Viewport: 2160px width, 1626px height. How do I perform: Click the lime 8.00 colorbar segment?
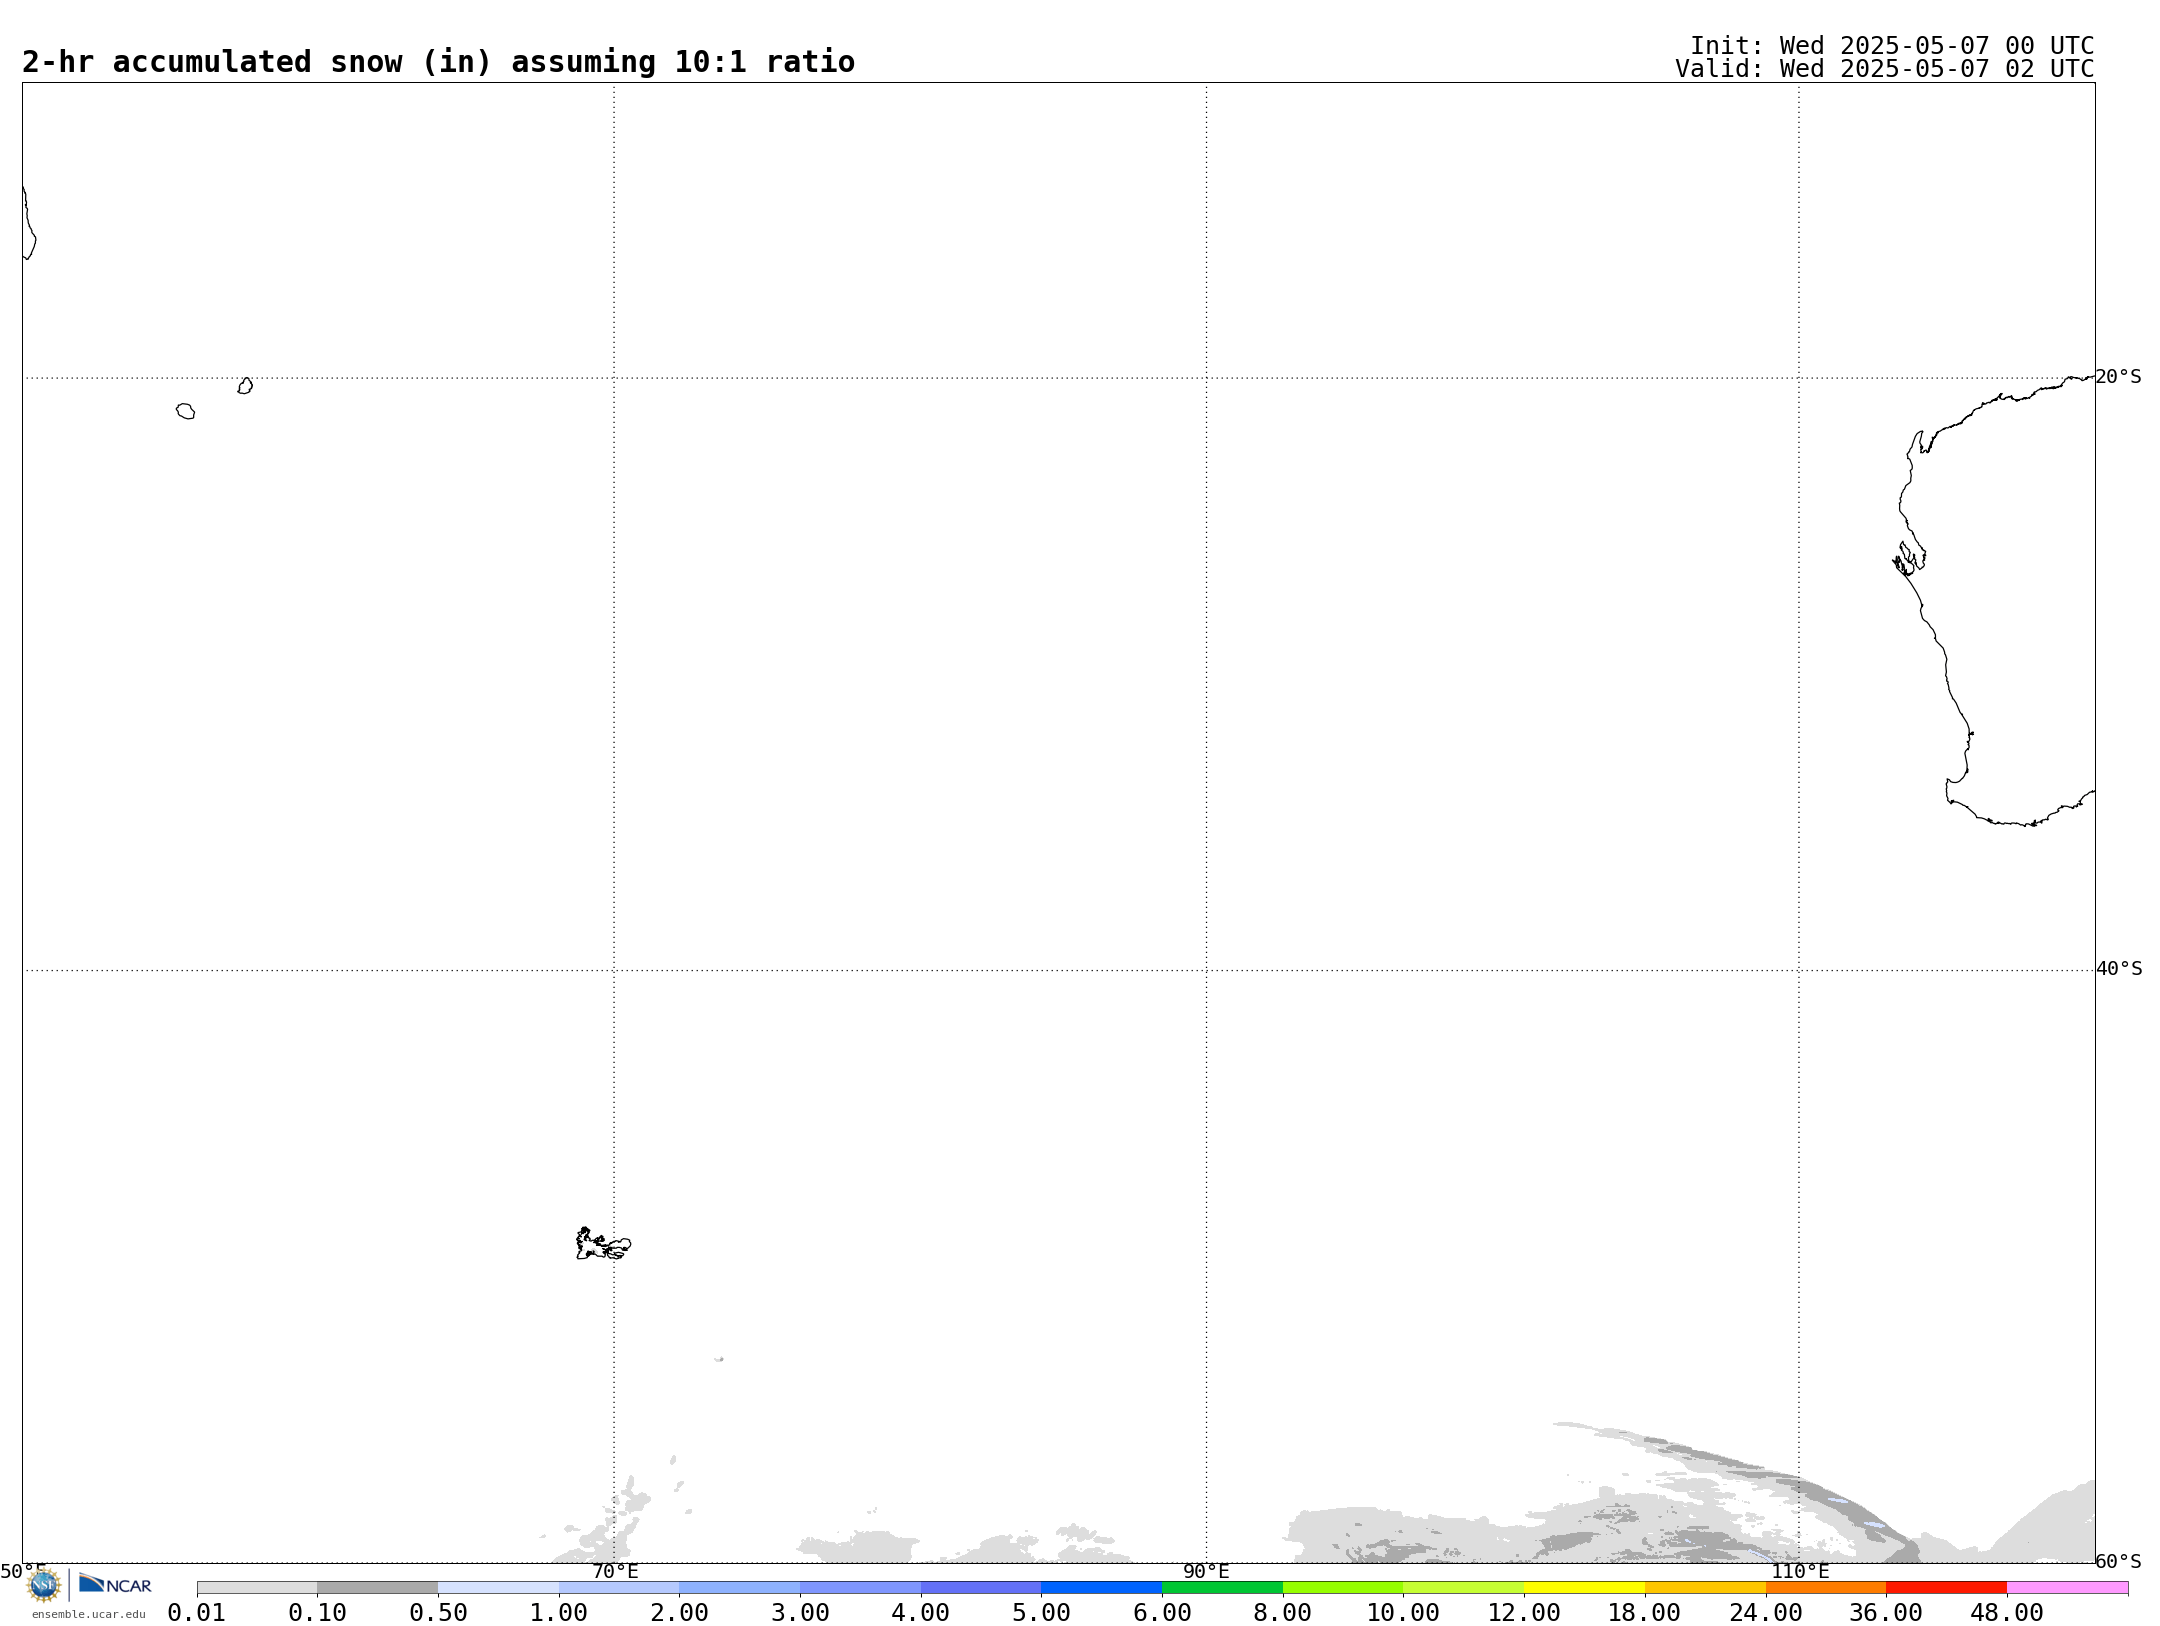[1343, 1588]
